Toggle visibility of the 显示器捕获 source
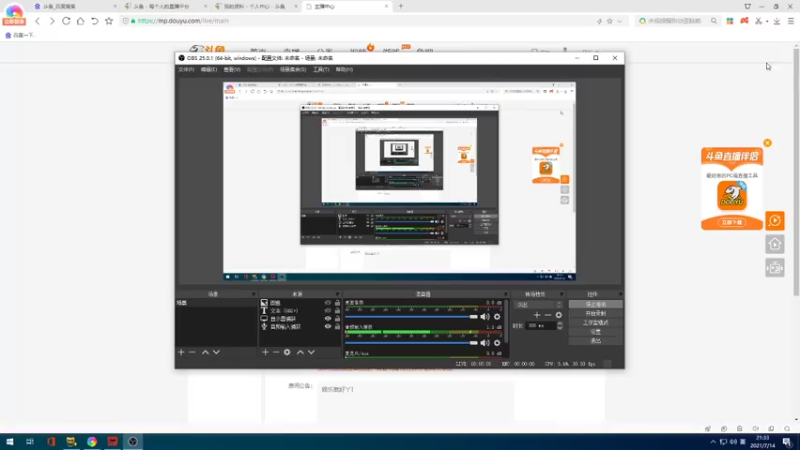The width and height of the screenshot is (800, 450). (x=328, y=318)
